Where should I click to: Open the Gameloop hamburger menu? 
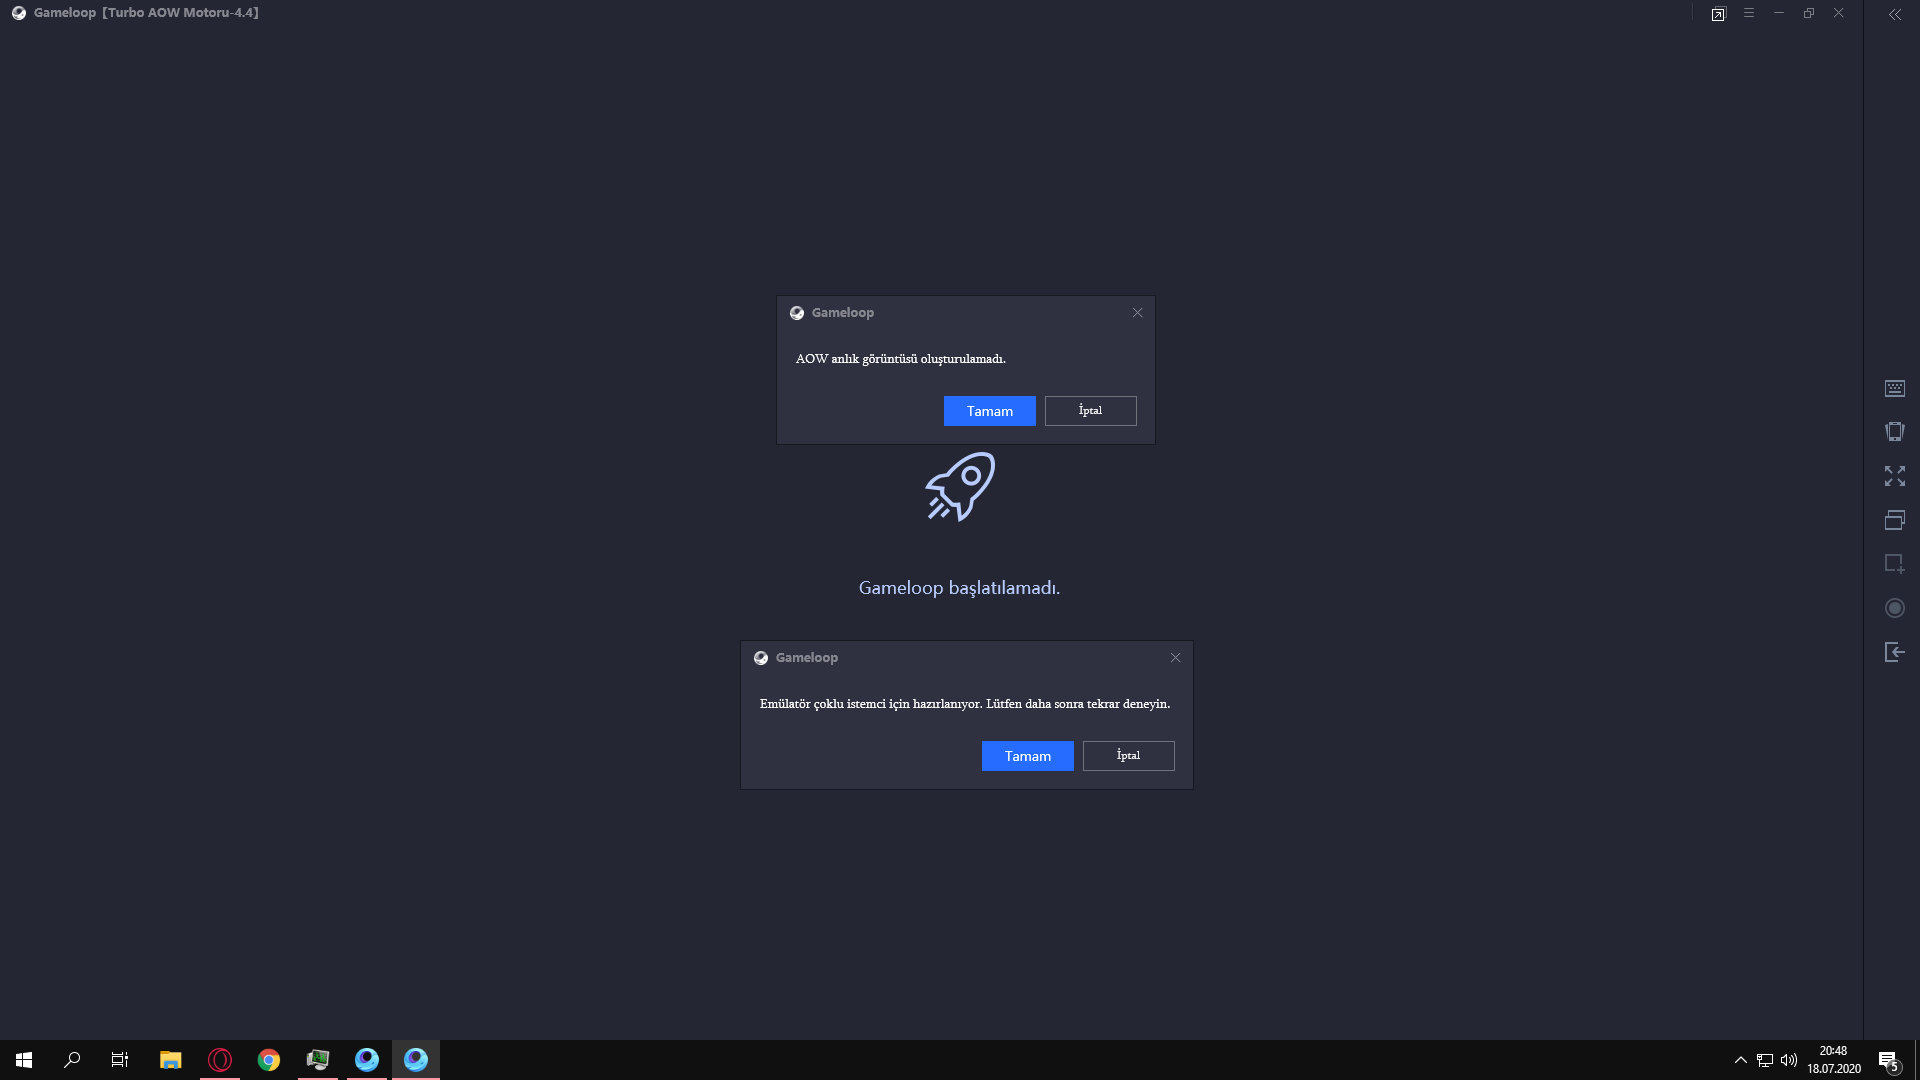[1748, 13]
